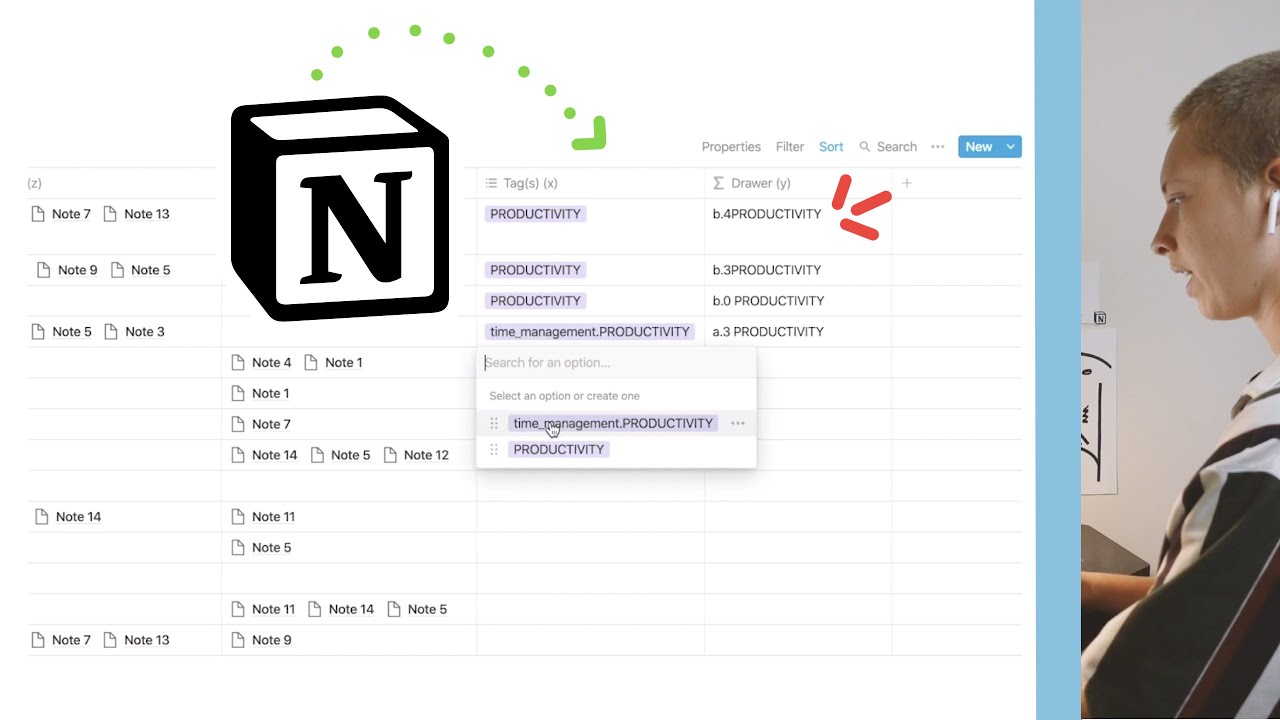Open the Properties menu

pos(731,146)
